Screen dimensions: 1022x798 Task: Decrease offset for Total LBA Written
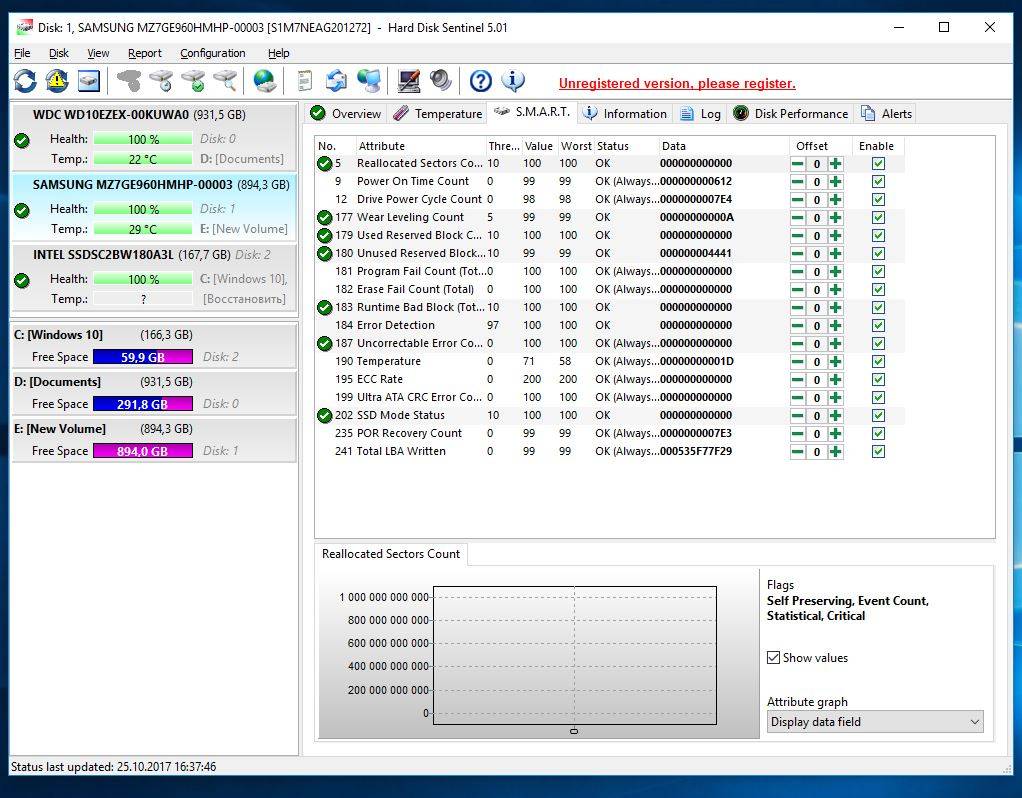[x=797, y=452]
